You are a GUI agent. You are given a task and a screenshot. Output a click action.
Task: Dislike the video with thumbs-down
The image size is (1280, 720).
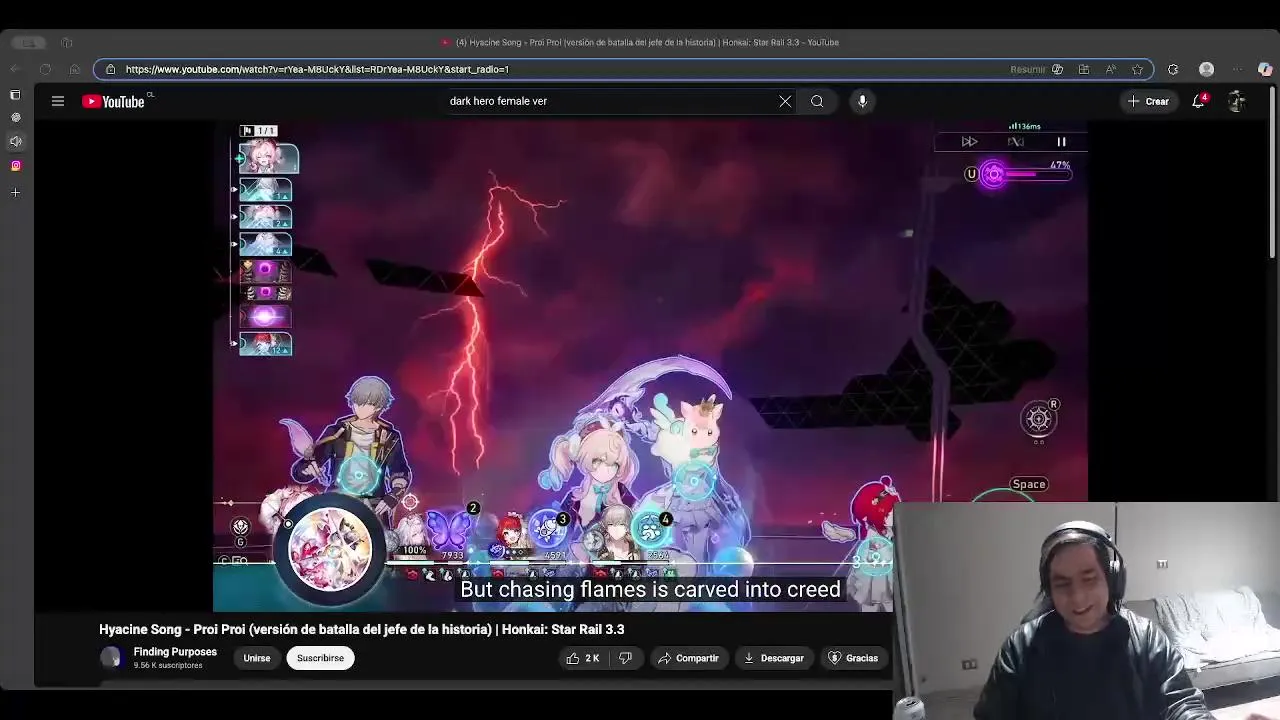point(625,658)
